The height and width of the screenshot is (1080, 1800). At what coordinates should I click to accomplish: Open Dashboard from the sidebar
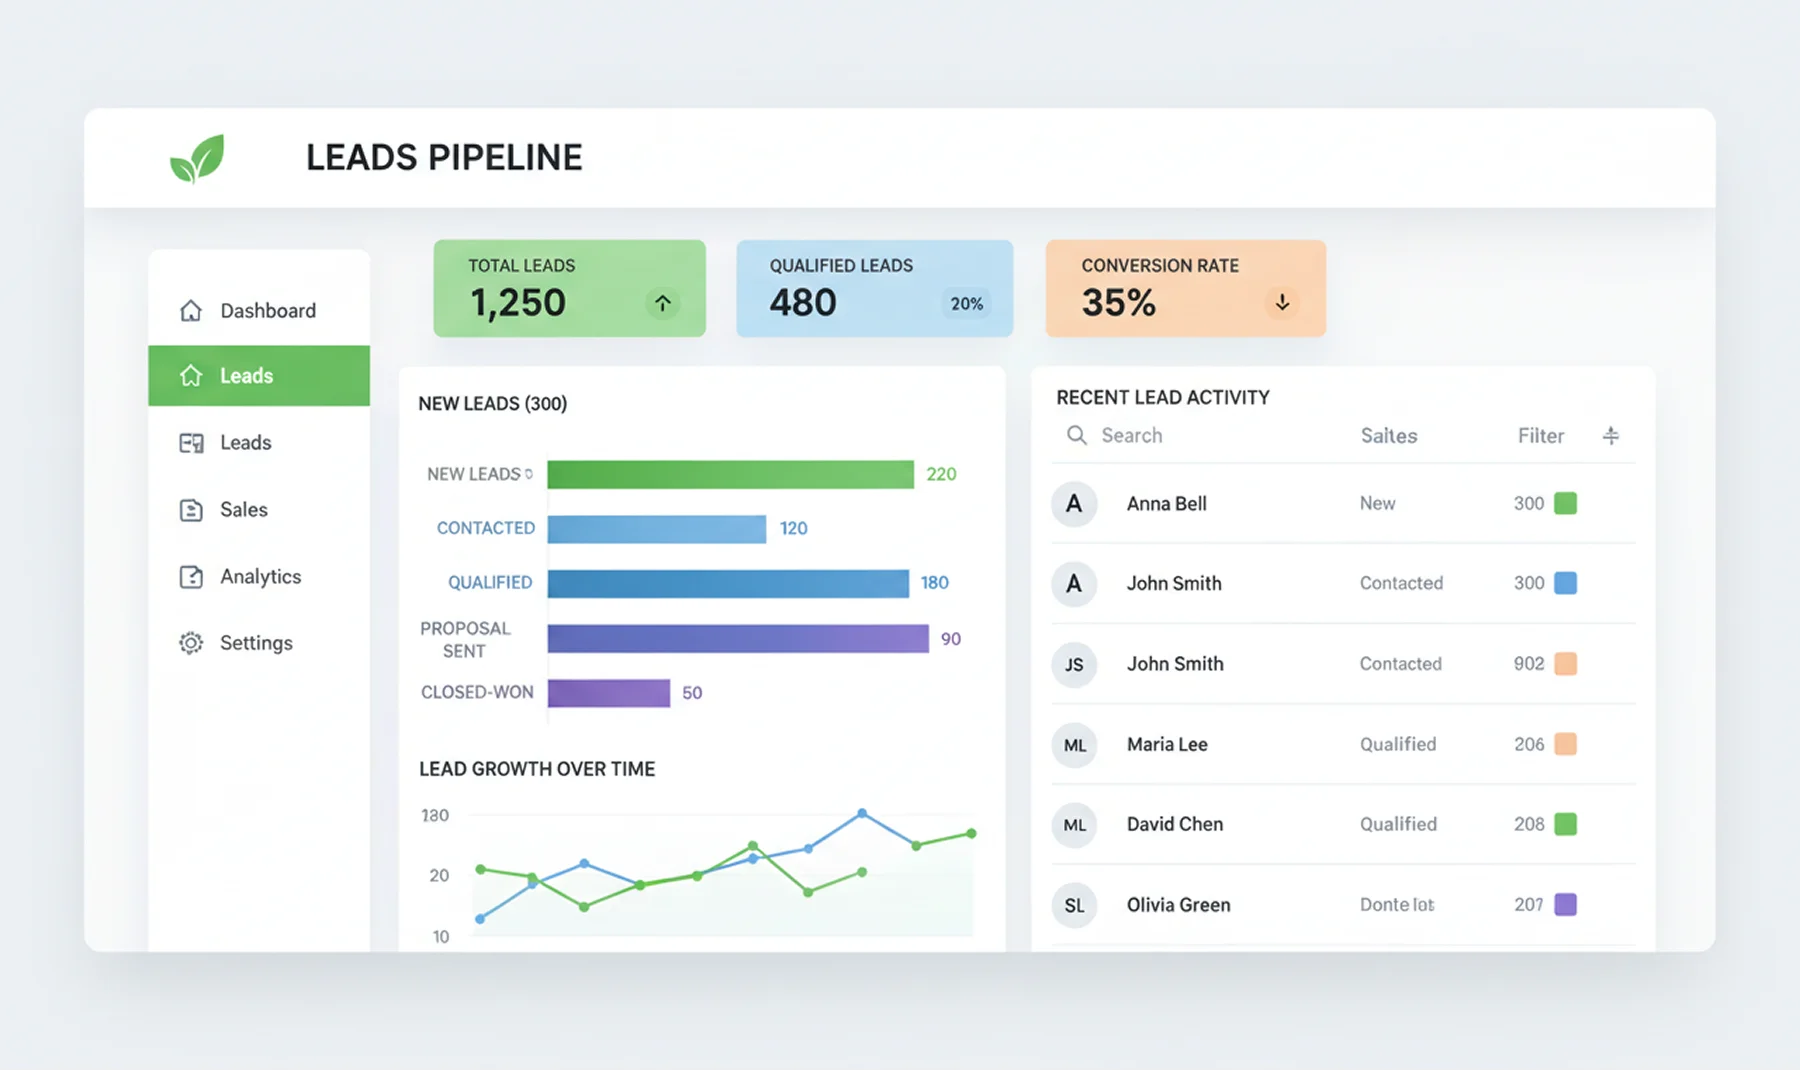(259, 311)
